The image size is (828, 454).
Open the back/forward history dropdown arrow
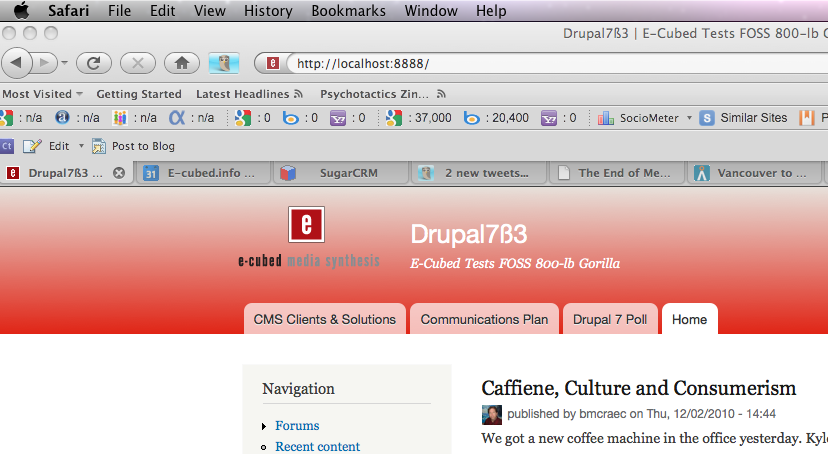click(64, 63)
